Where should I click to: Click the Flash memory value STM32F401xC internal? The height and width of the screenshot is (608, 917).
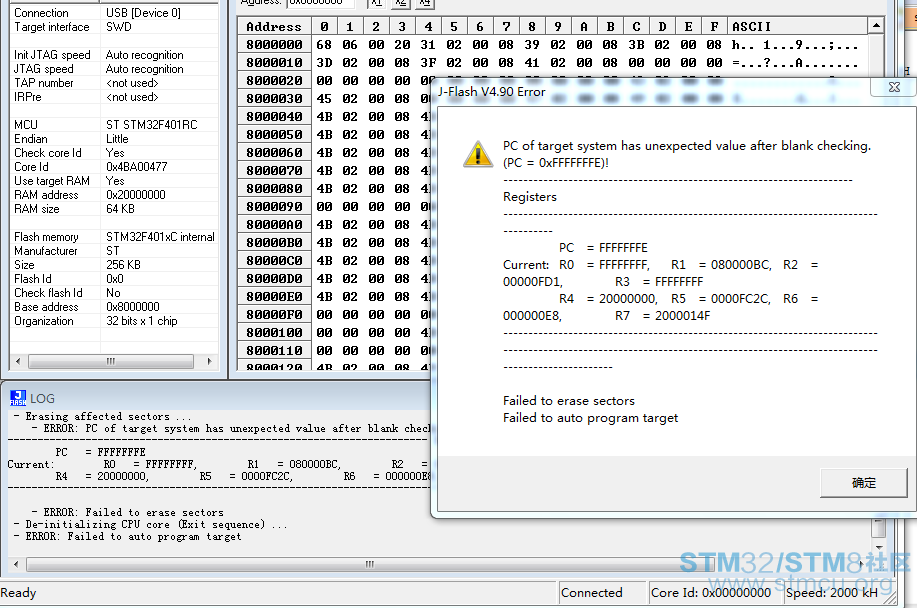[160, 237]
